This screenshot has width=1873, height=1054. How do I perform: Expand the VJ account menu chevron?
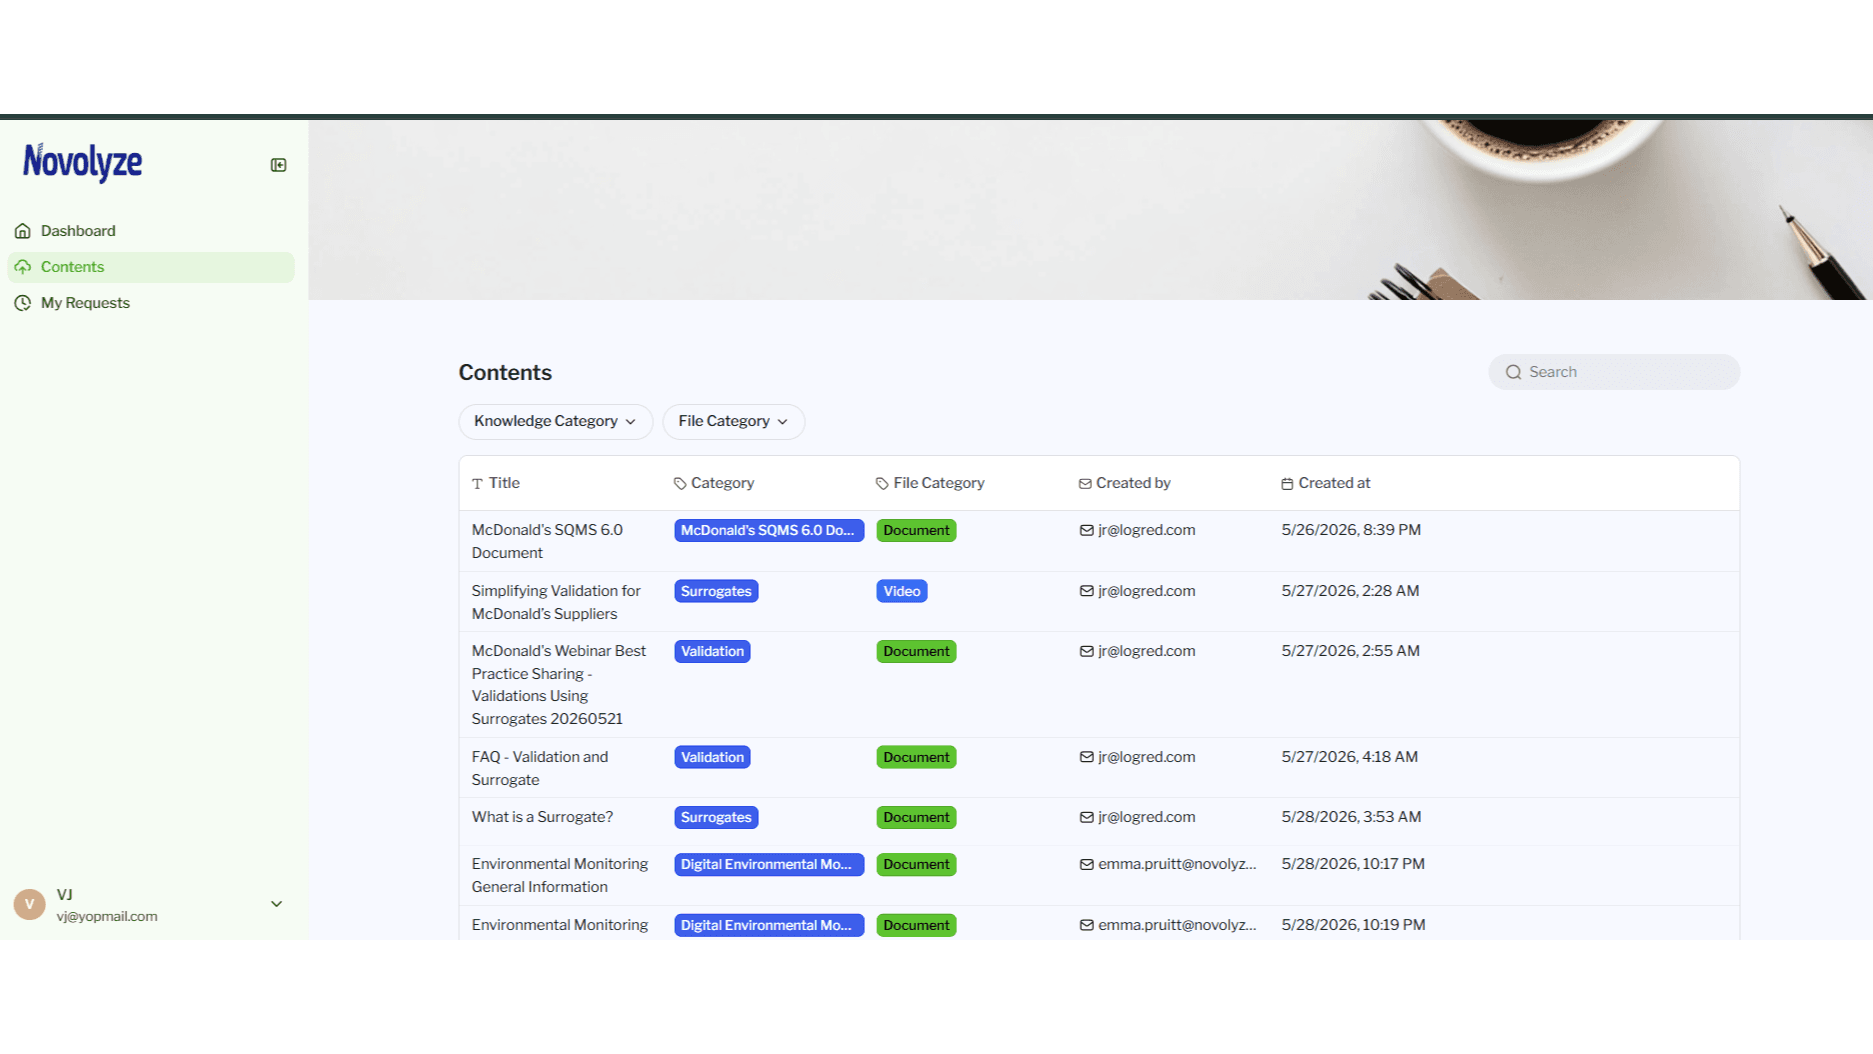pos(277,904)
